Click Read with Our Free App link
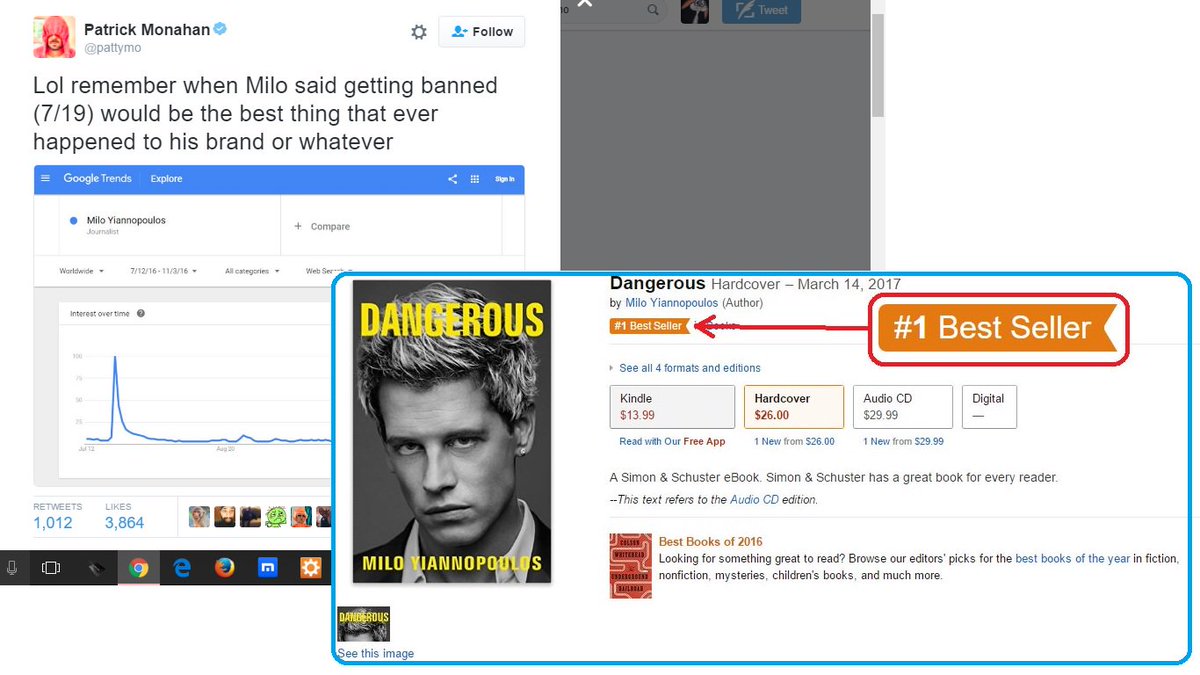Image resolution: width=1200 pixels, height=675 pixels. coord(672,441)
